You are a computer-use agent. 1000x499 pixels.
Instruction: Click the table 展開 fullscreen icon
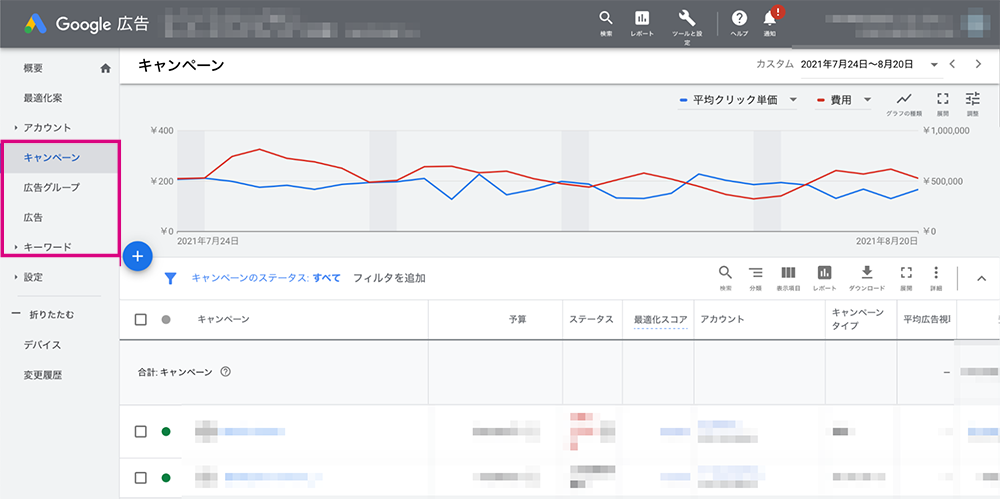point(906,273)
